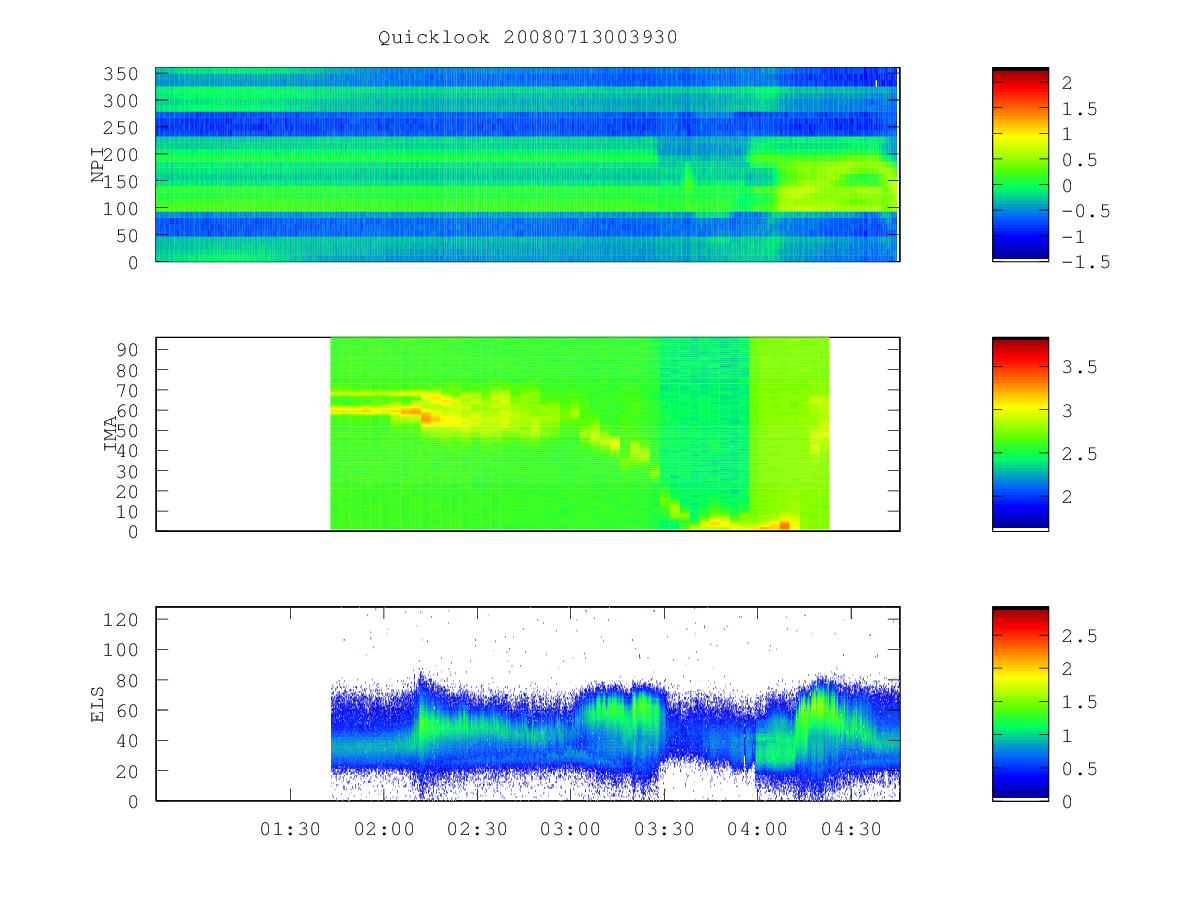Click the 2.5 label on ELS colorbar
The width and height of the screenshot is (1200, 900).
coord(1079,635)
